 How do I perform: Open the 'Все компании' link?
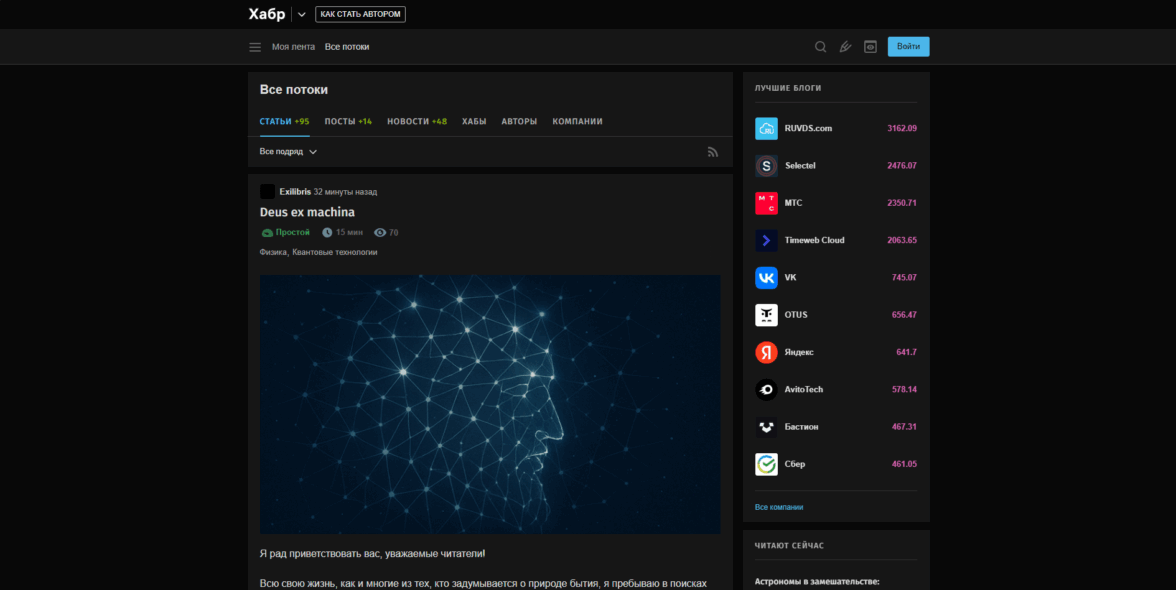pyautogui.click(x=778, y=507)
